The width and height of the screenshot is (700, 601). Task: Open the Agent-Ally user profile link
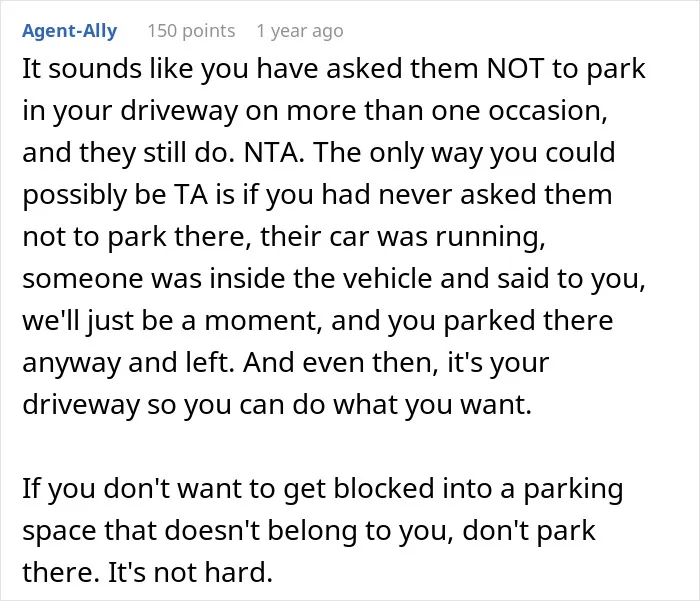click(70, 31)
